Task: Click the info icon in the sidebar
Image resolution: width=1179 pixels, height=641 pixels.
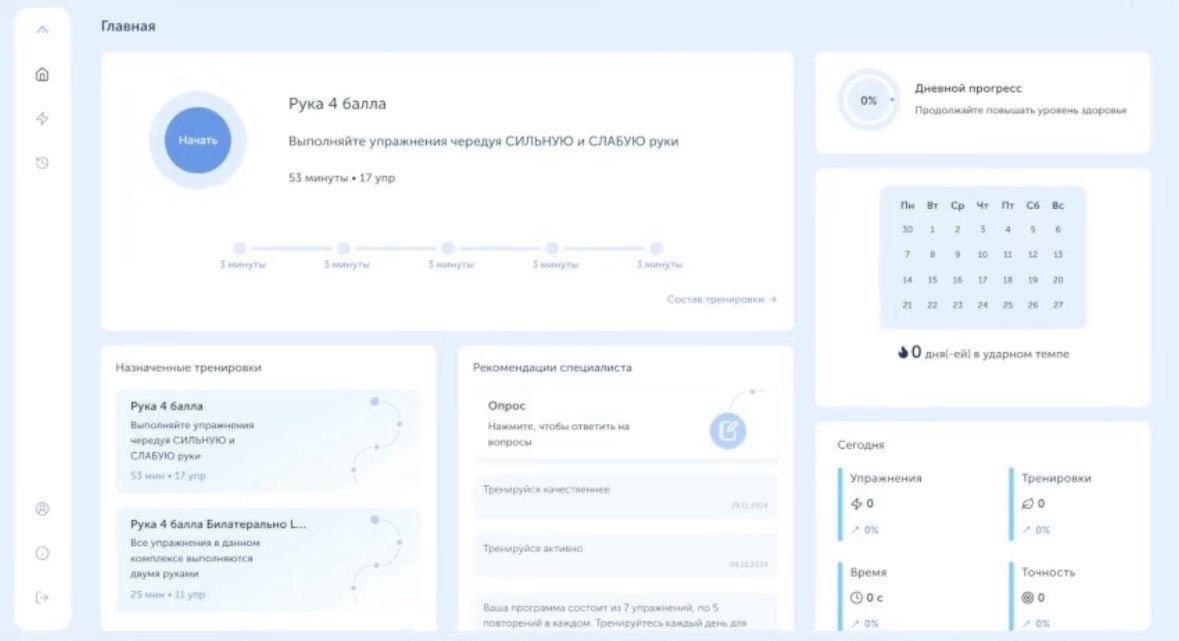Action: (41, 552)
